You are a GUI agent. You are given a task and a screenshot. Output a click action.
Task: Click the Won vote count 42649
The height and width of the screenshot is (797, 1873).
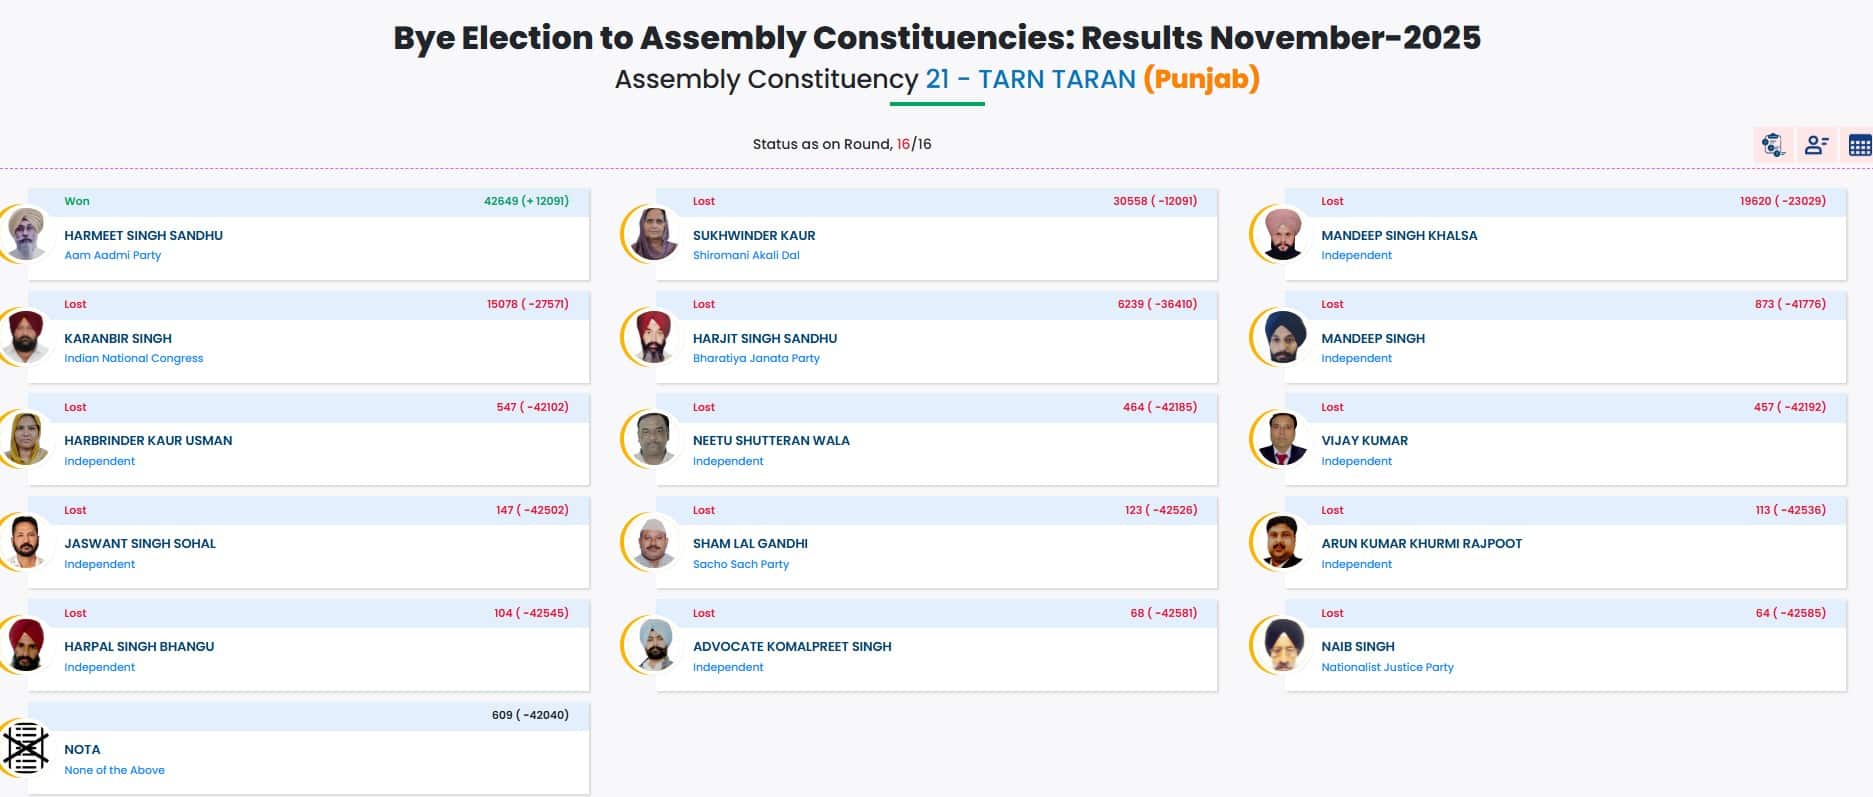click(524, 201)
